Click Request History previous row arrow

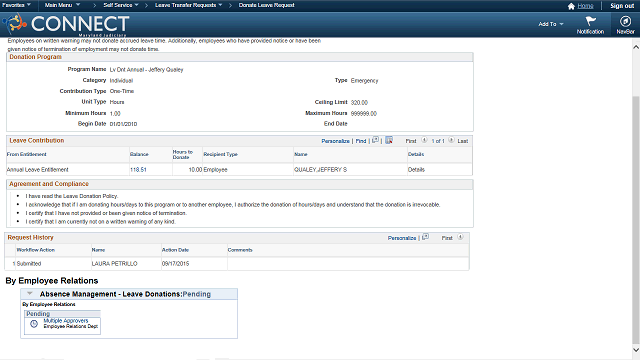460,237
